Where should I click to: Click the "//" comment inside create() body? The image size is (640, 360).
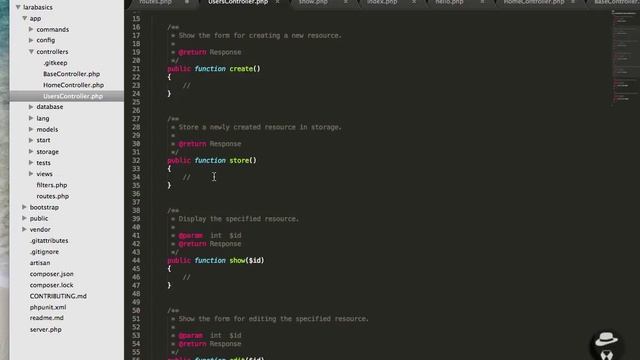[187, 85]
